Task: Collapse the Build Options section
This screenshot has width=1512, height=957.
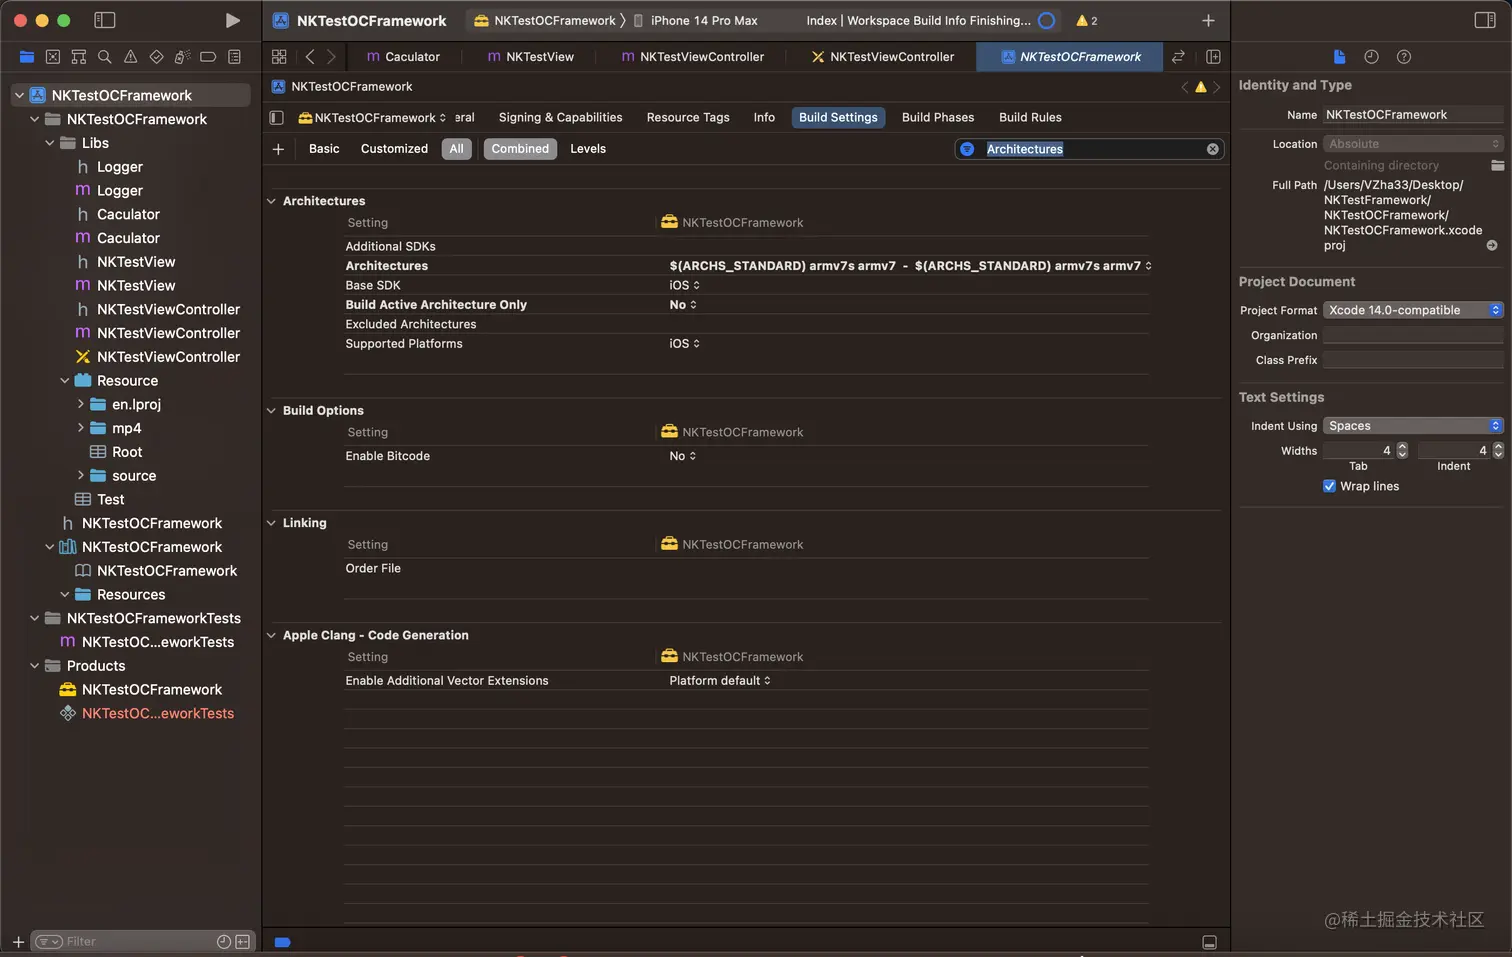Action: point(271,411)
